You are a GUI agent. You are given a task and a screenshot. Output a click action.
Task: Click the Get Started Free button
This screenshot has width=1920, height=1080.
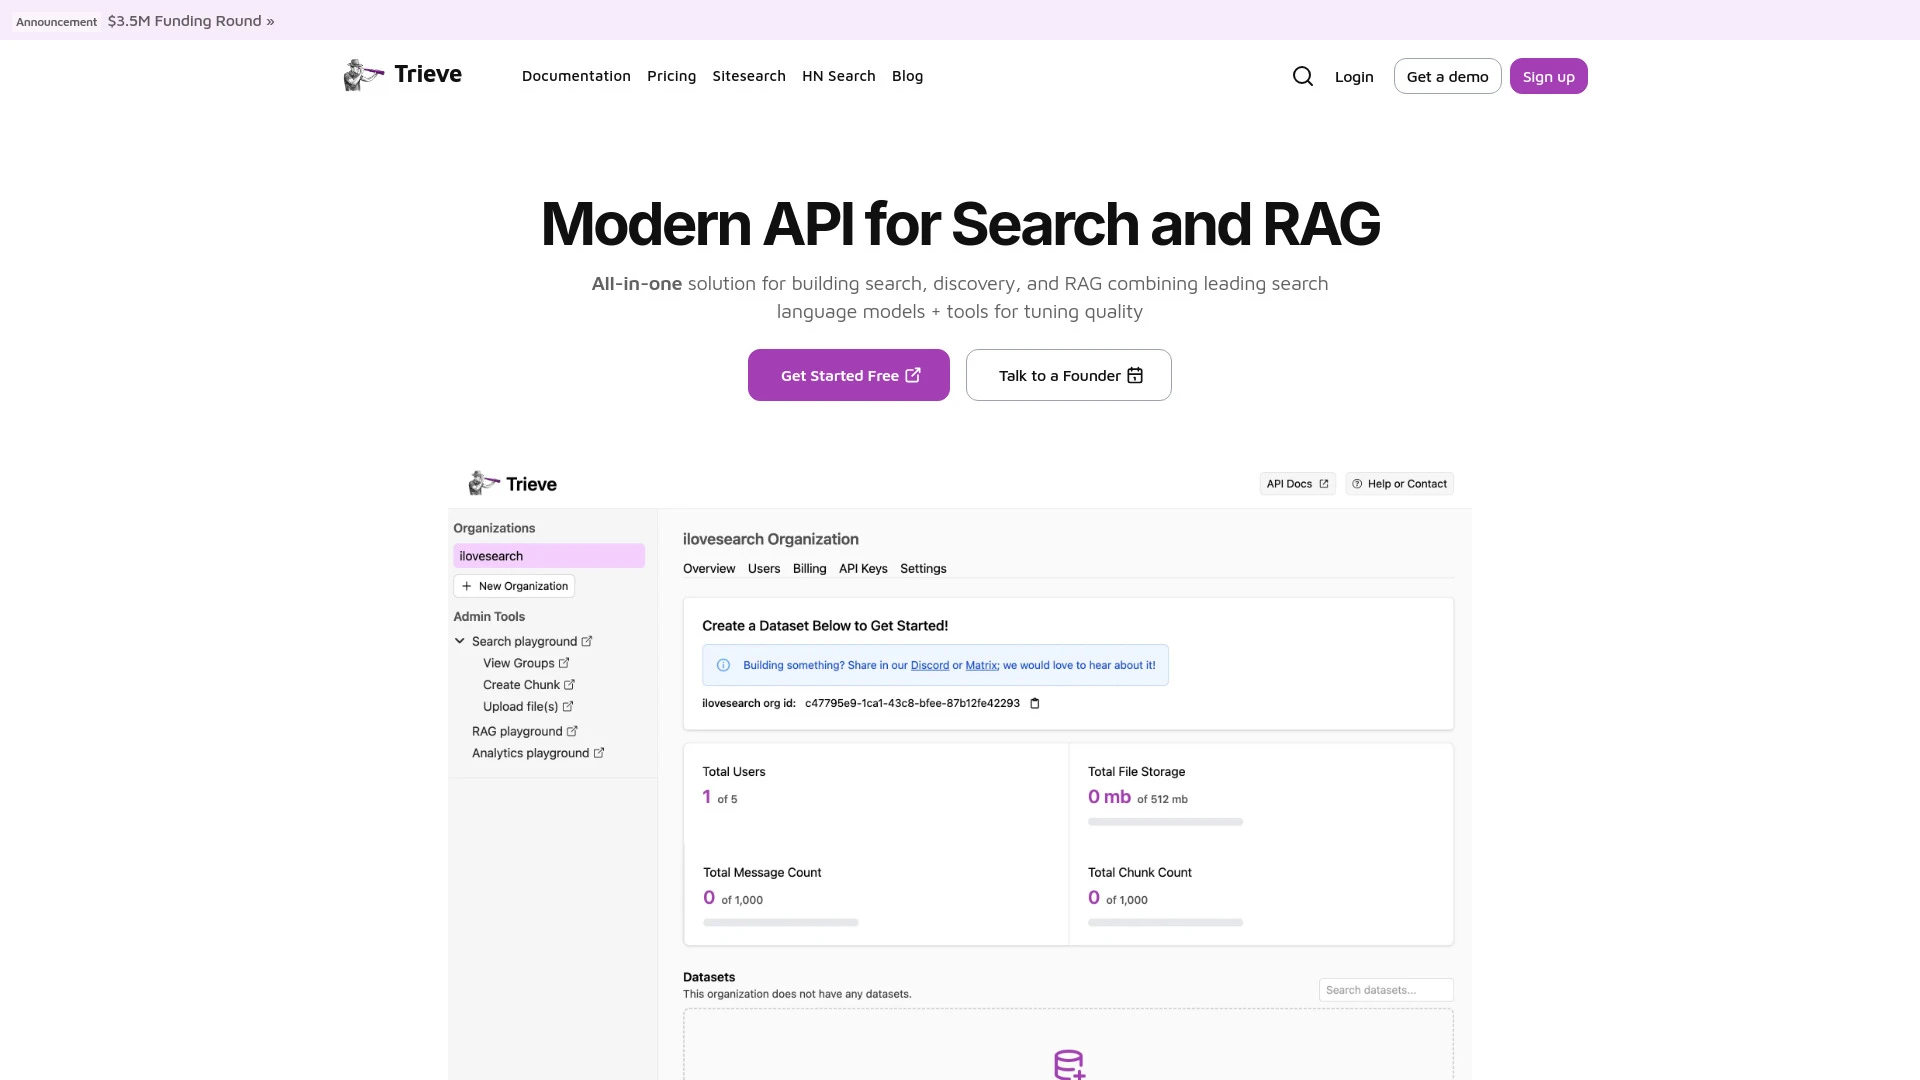848,375
